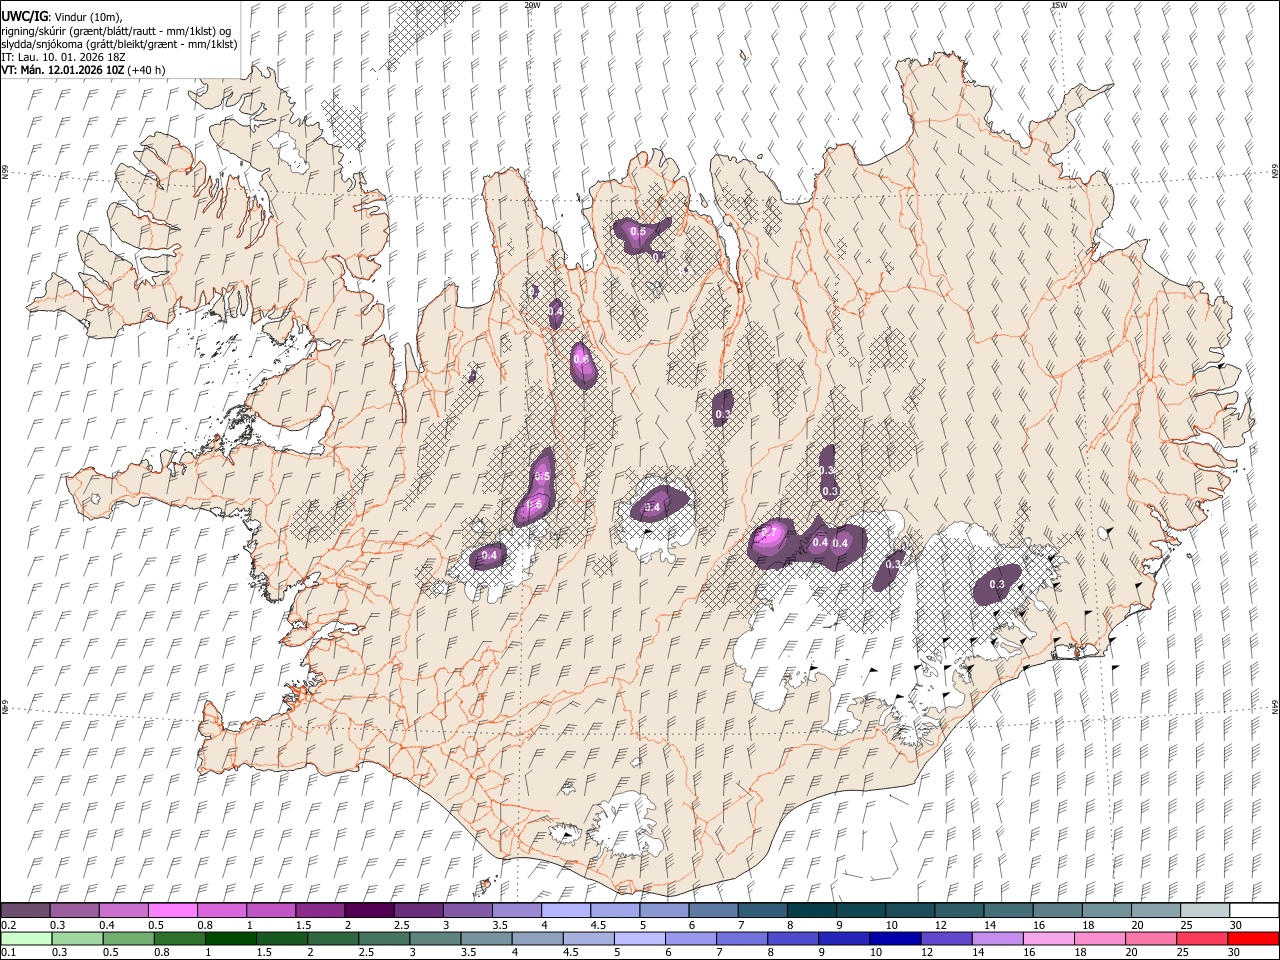The width and height of the screenshot is (1280, 960).
Task: Click the 'UWC/IG: Vindur (10m)' title text
Action: pyautogui.click(x=63, y=17)
